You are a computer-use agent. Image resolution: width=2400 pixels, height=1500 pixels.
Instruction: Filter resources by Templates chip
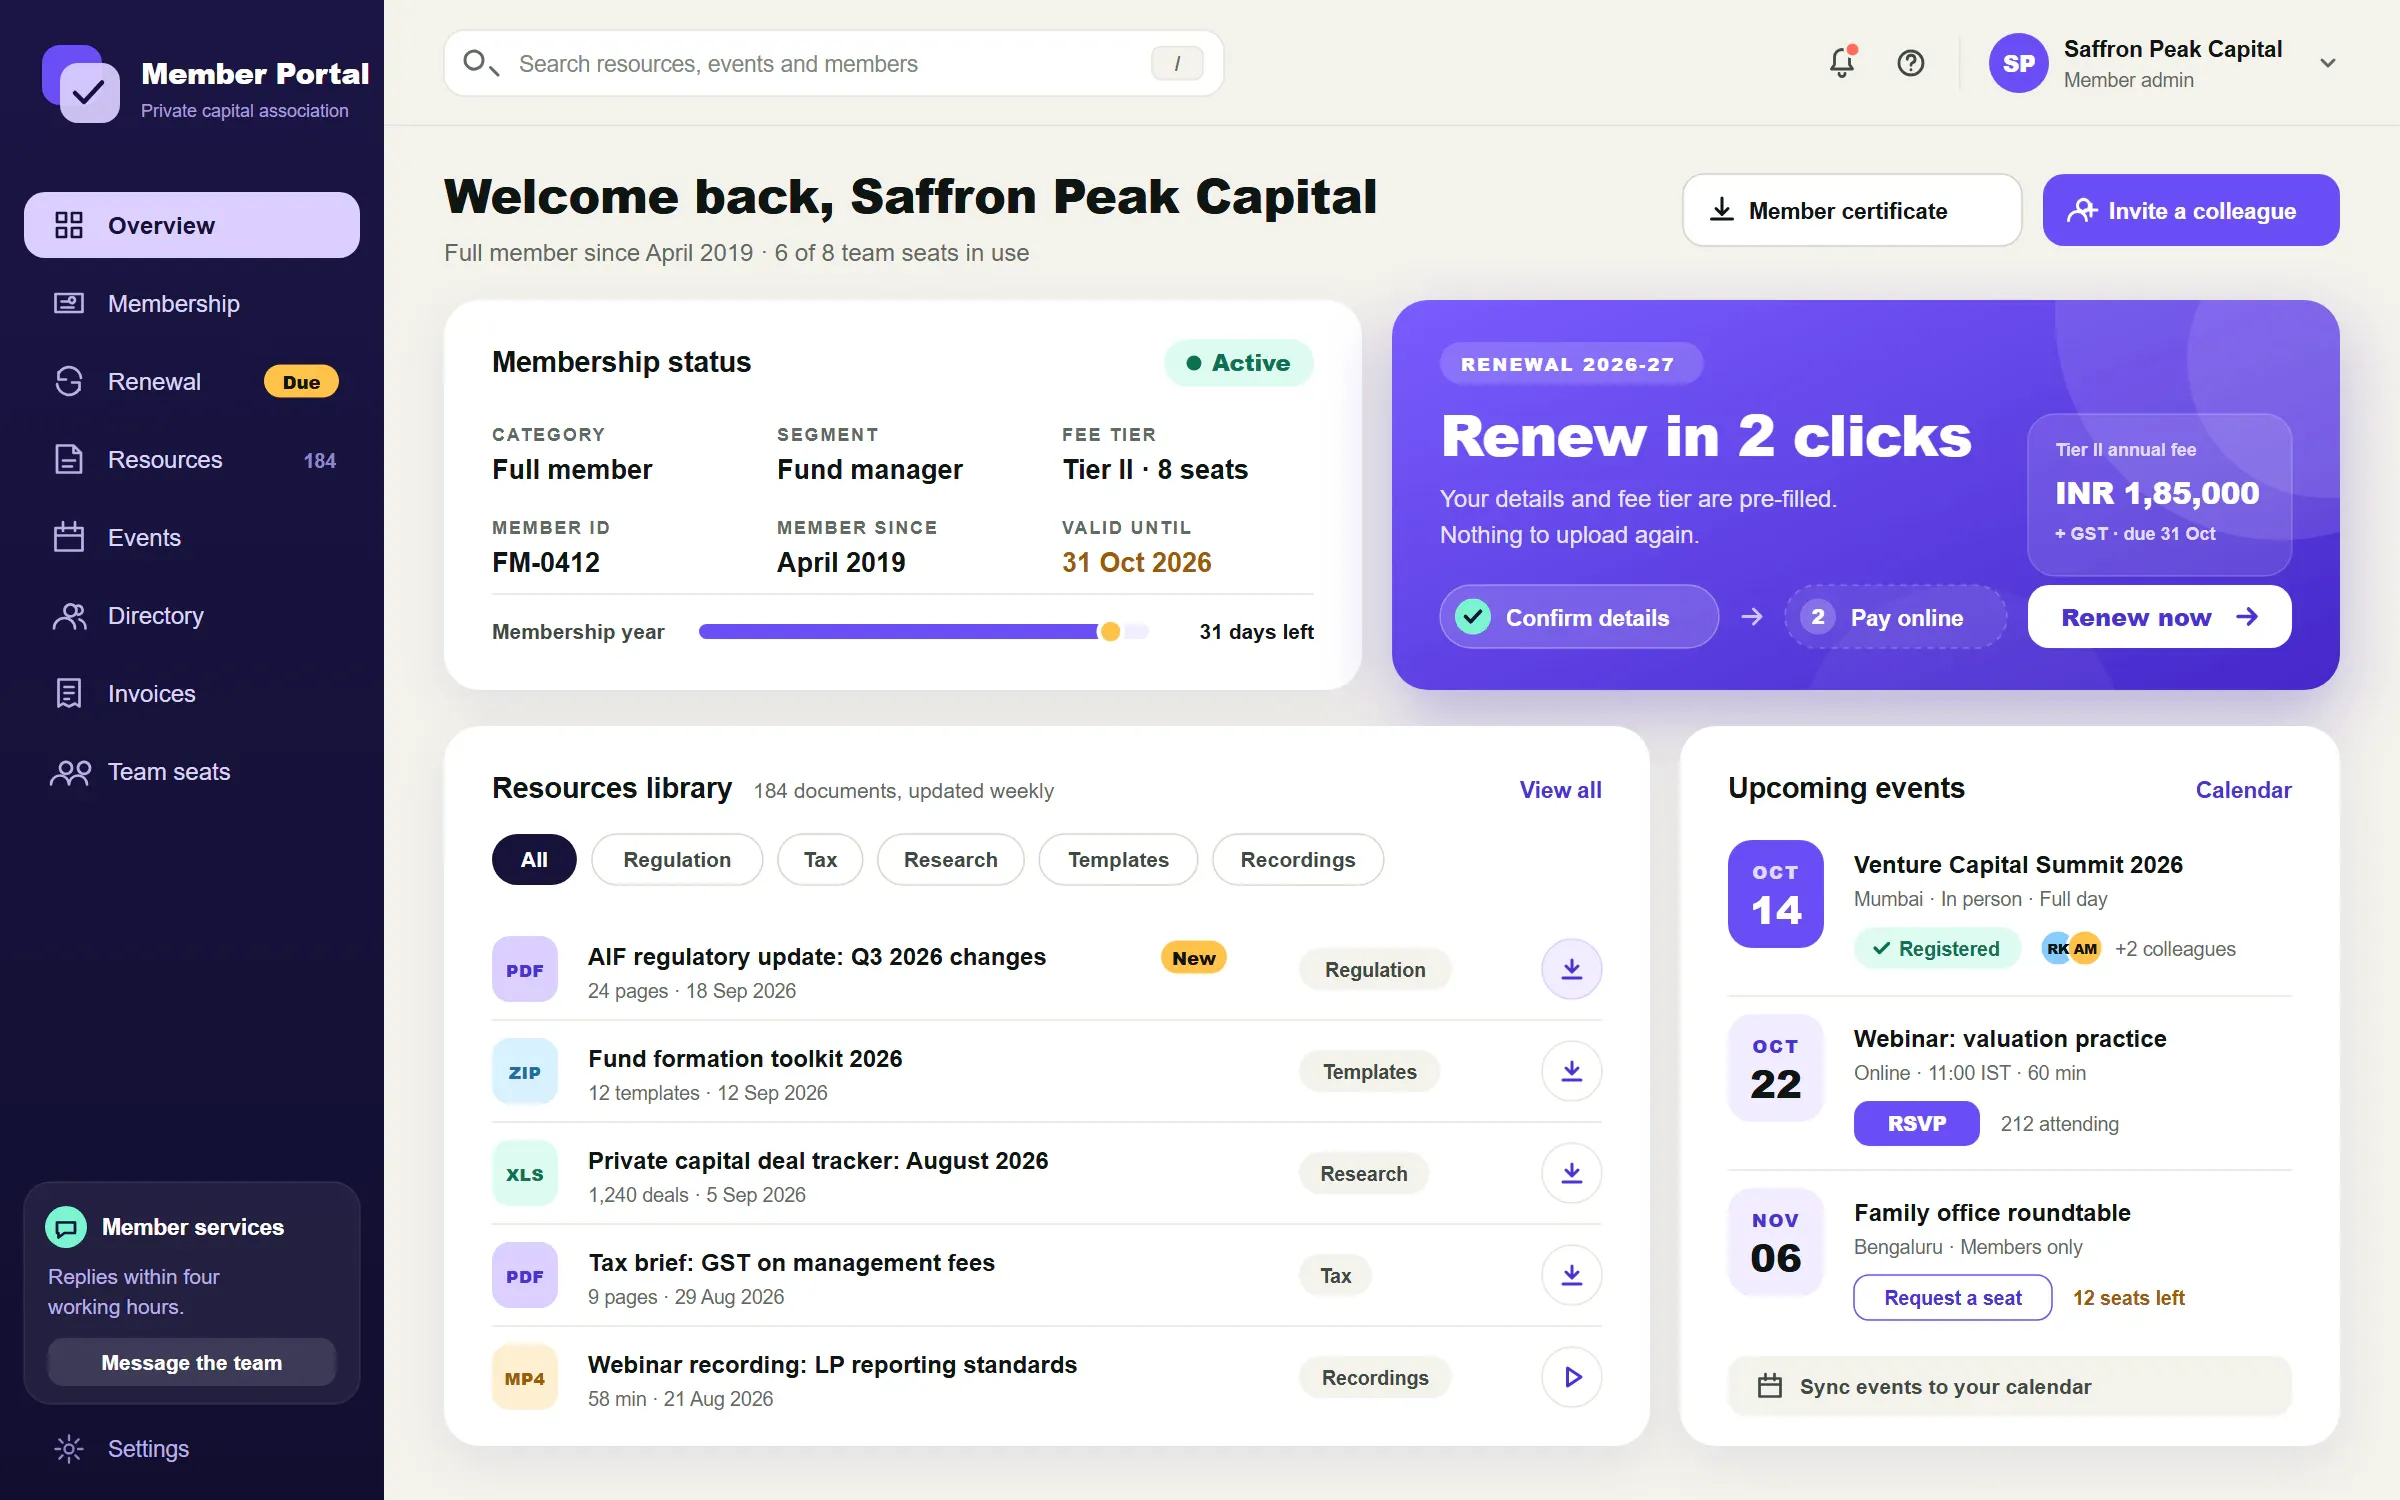tap(1118, 859)
